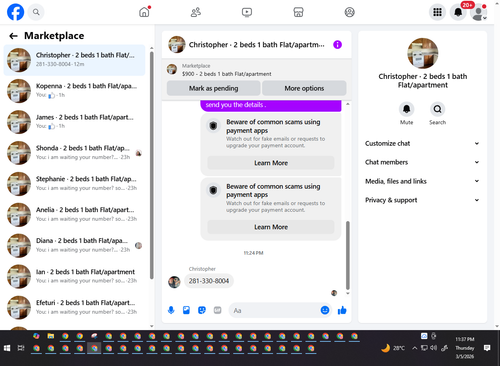Screen dimensions: 500x366
Task: Expand the Customize chat section
Action: [x=422, y=144]
